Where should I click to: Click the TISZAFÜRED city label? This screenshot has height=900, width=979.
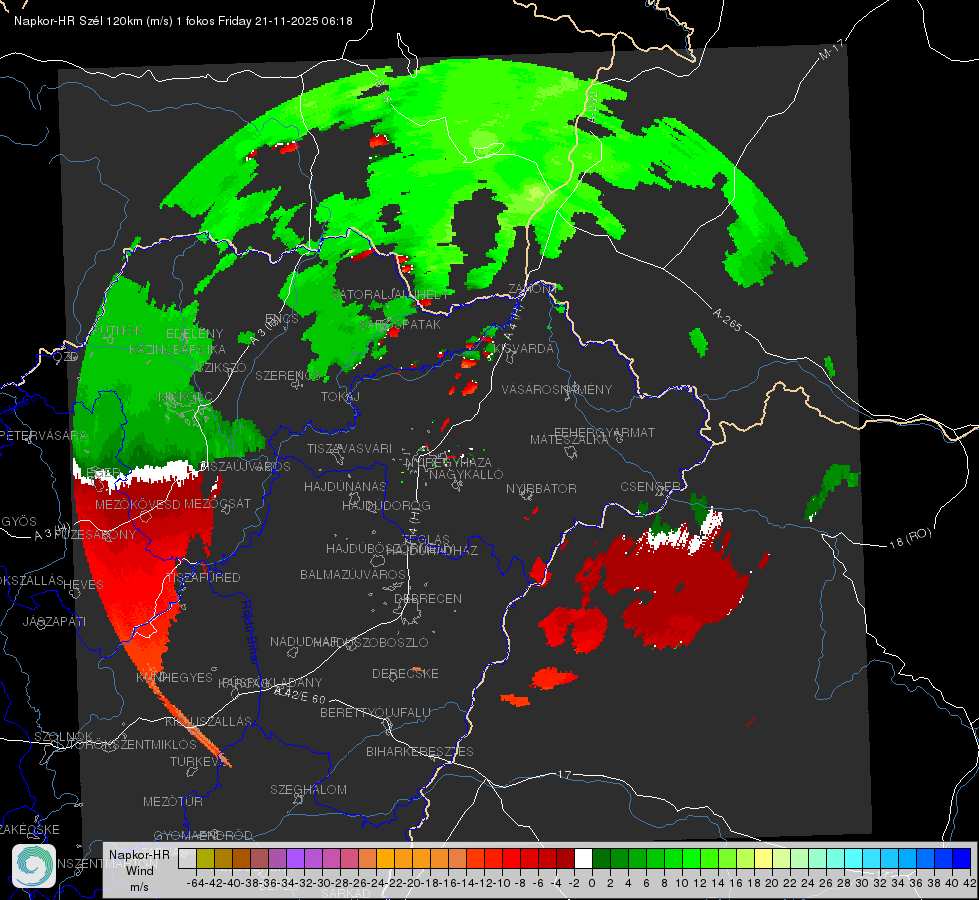(203, 577)
